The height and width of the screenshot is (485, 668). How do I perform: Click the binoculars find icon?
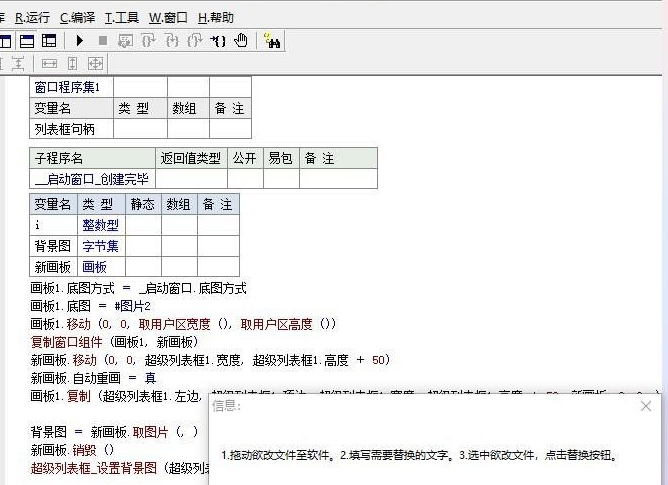(x=272, y=41)
